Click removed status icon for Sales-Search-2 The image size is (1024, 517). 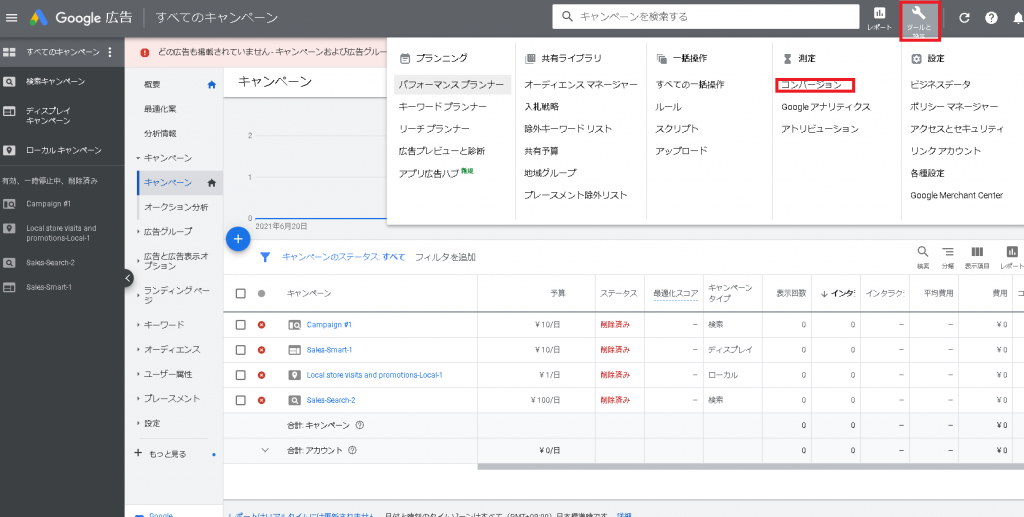click(x=261, y=400)
